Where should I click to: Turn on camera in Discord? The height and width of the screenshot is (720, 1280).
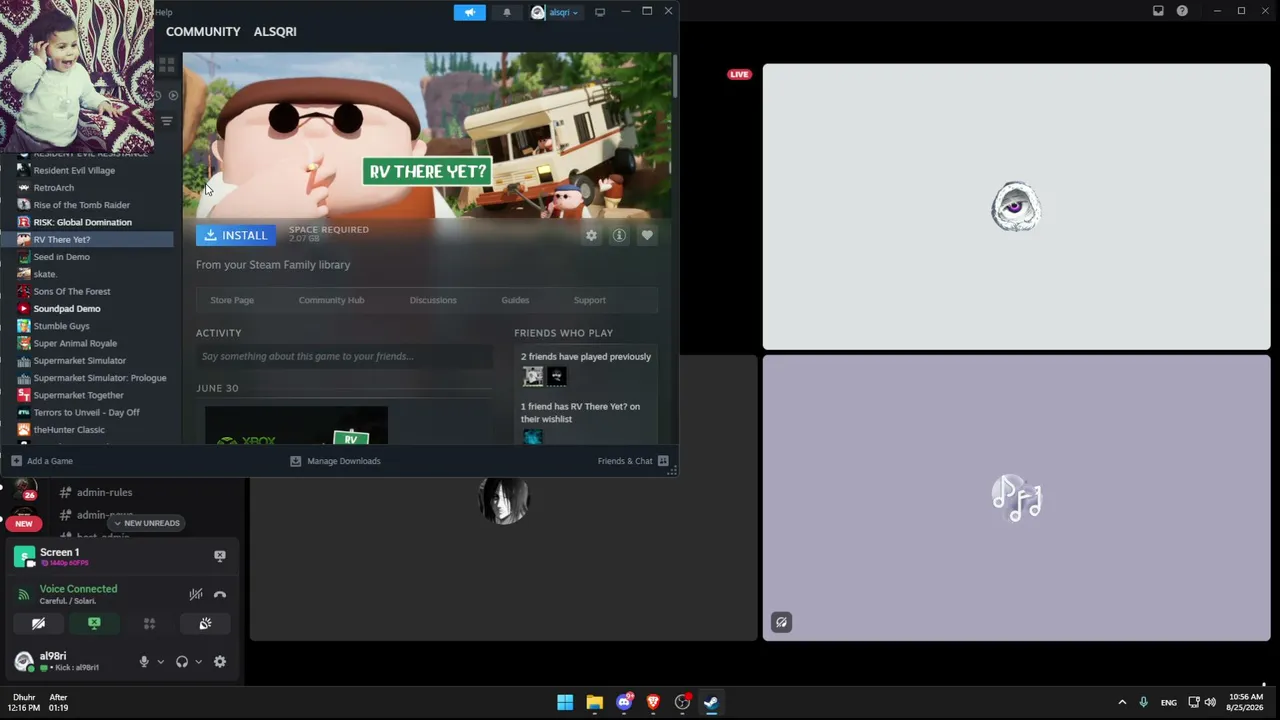click(x=38, y=624)
